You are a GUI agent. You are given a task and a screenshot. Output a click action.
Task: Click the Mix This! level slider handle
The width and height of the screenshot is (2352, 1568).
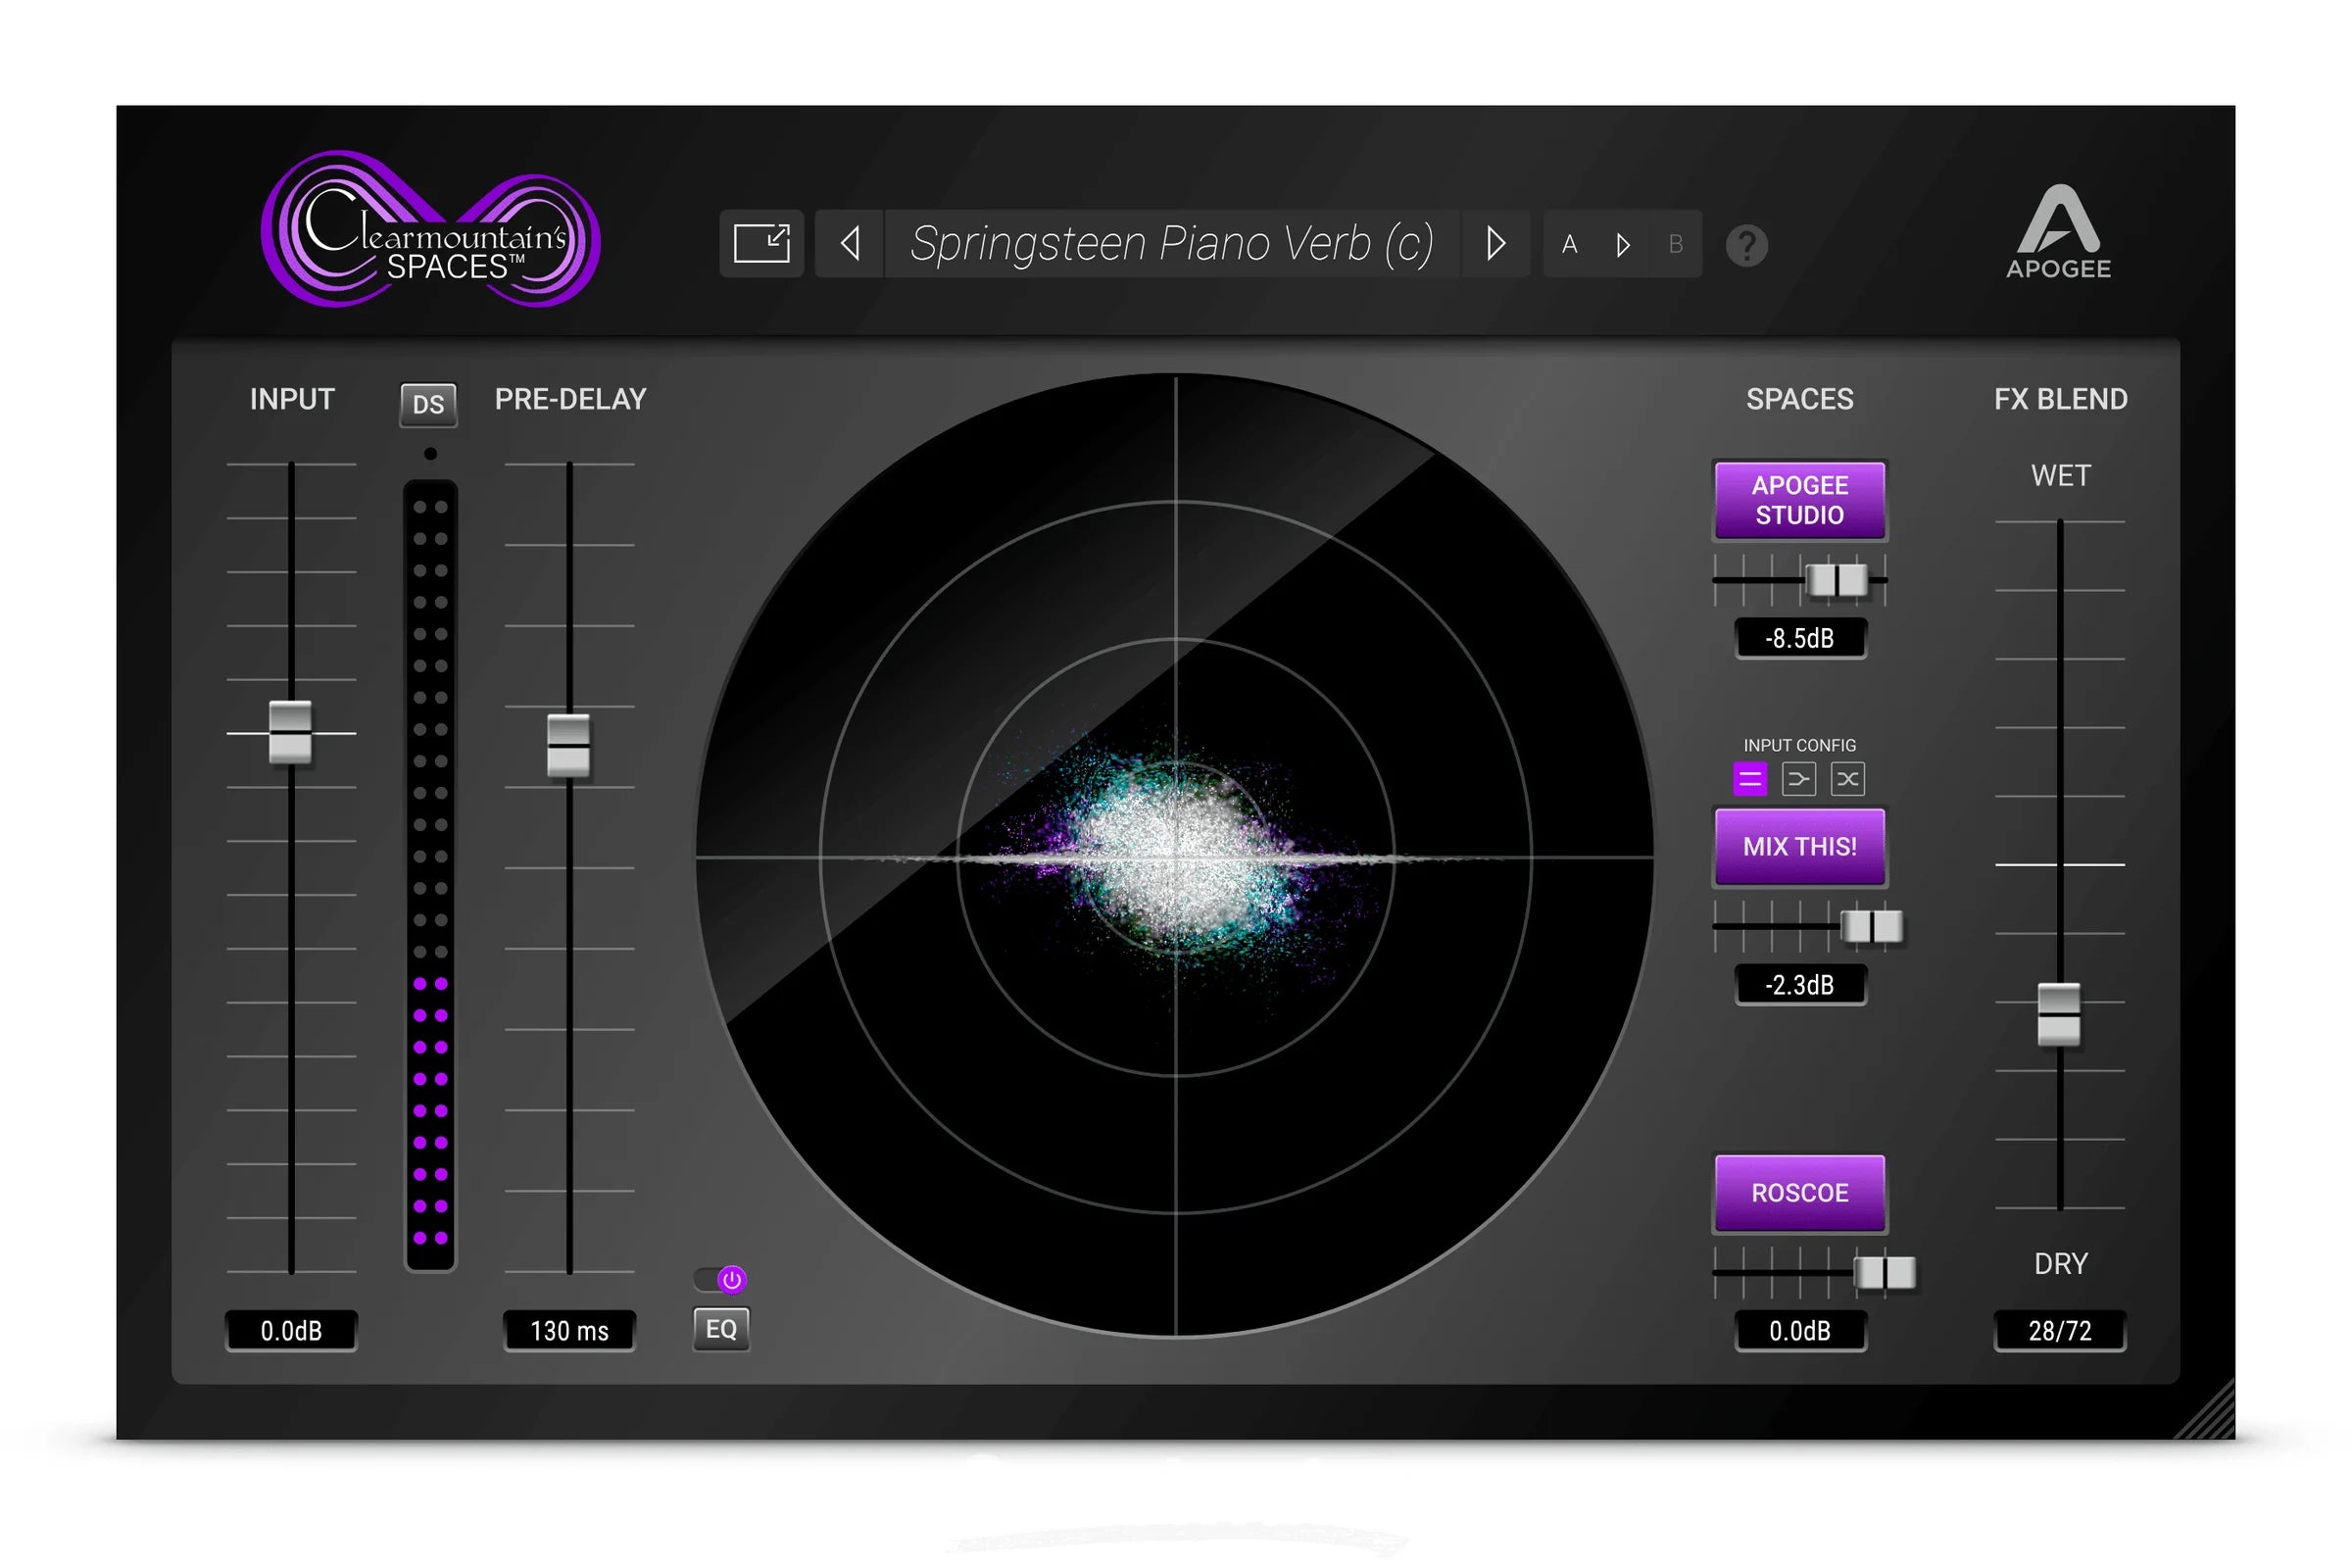[1873, 927]
